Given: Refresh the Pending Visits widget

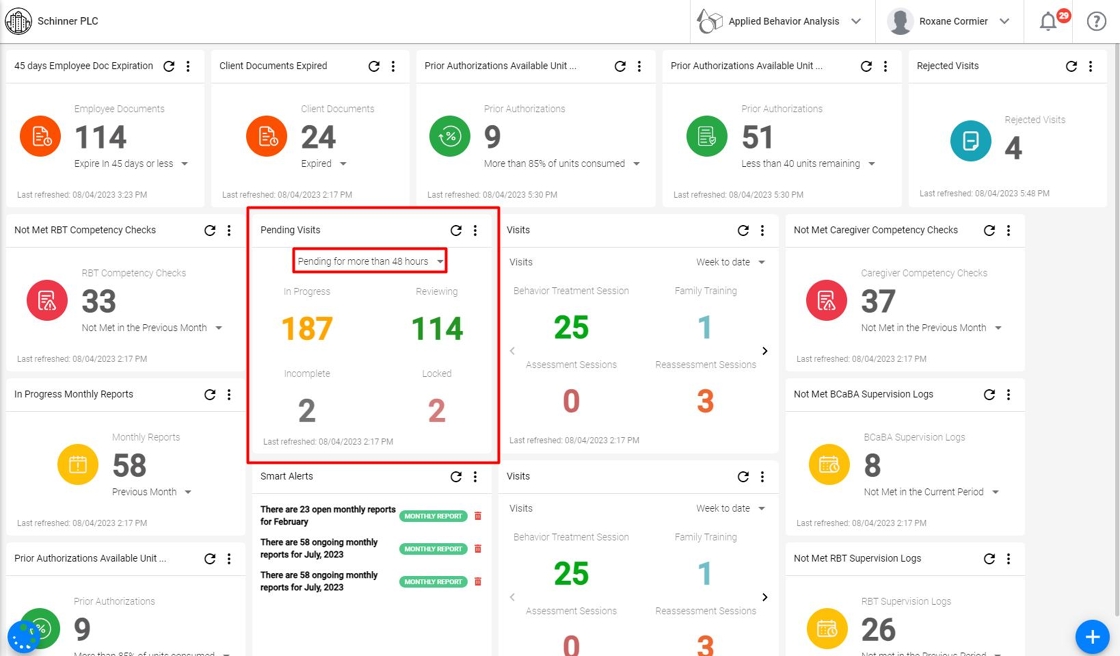Looking at the screenshot, I should [x=456, y=230].
